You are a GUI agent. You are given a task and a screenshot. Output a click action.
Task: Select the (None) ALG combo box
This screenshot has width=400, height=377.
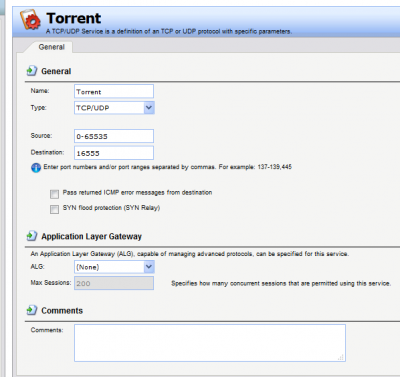click(x=114, y=267)
